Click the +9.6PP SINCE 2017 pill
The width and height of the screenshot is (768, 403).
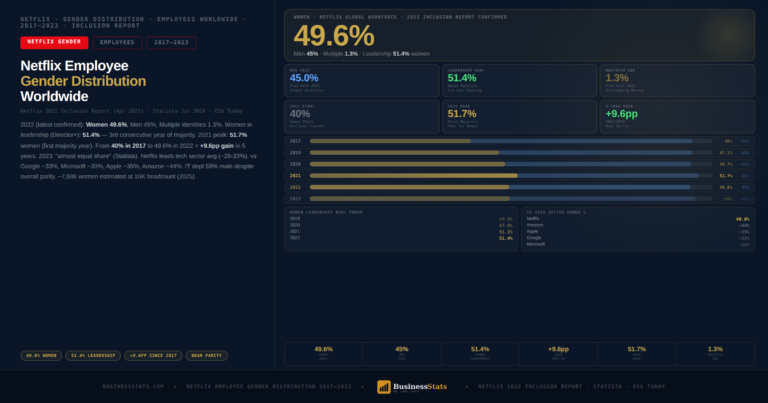pos(153,356)
